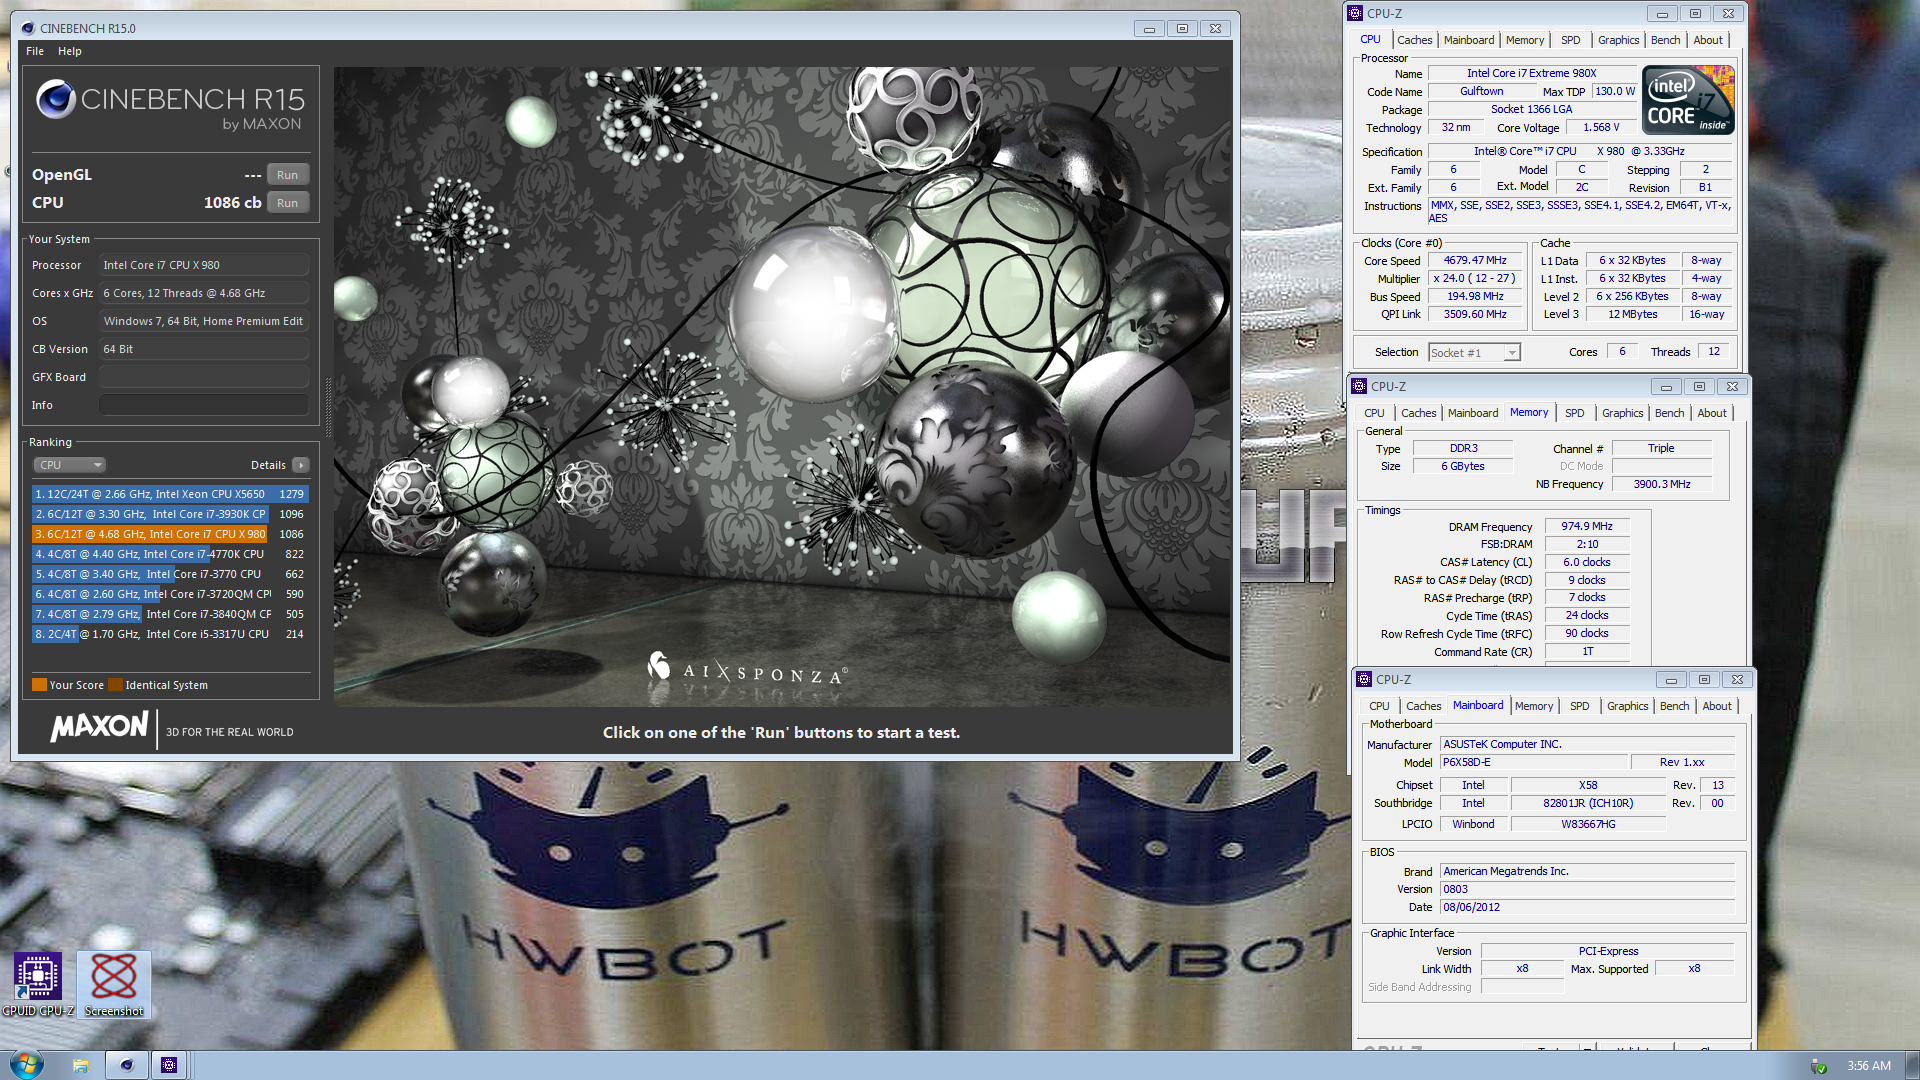1920x1080 pixels.
Task: Switch to Graphics tab in top CPU-Z window
Action: click(1618, 40)
